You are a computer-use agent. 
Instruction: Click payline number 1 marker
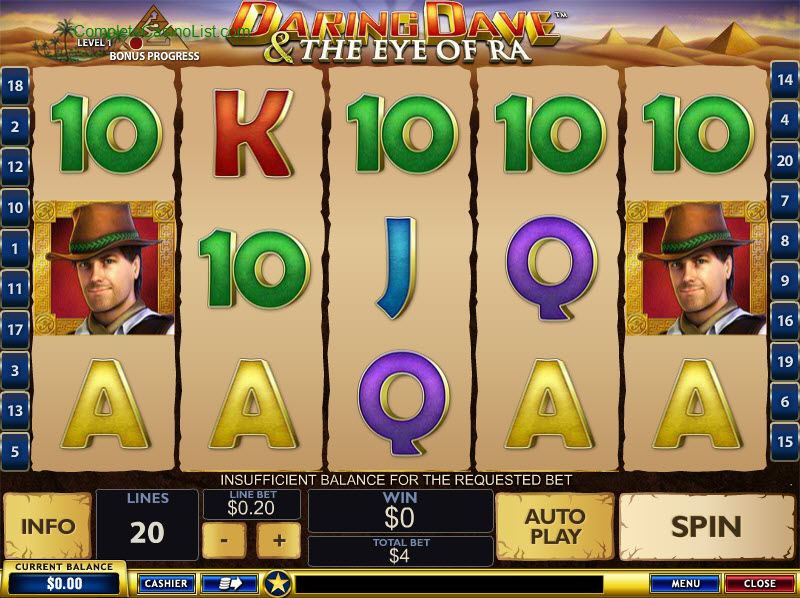click(x=15, y=248)
